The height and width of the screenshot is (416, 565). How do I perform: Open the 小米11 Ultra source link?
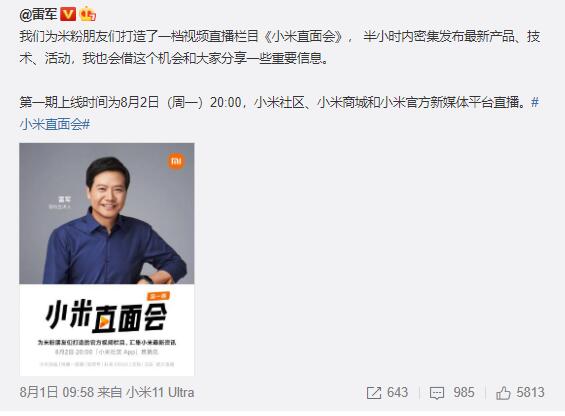160,392
